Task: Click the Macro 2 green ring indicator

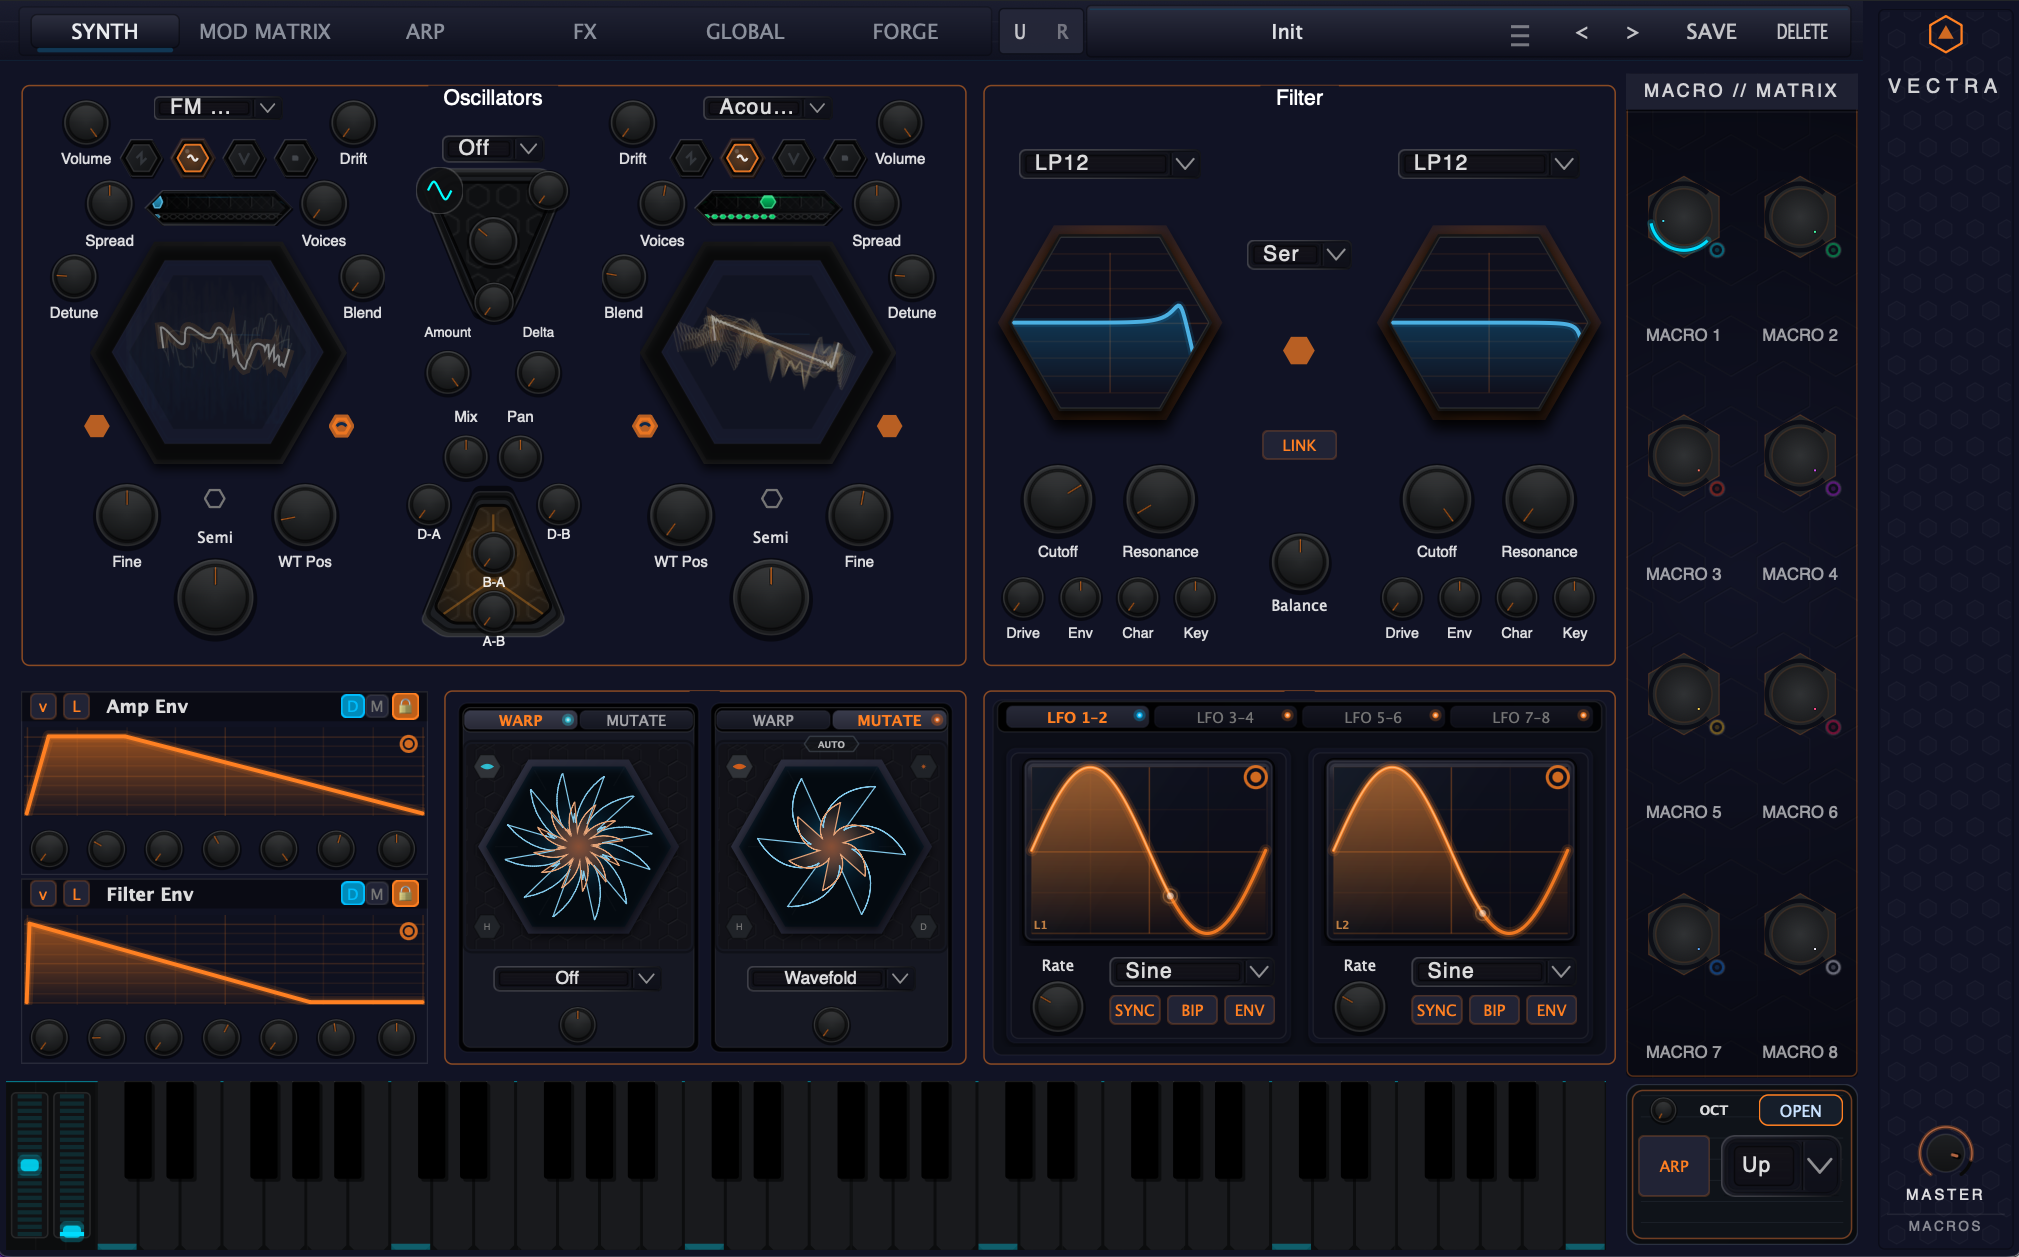Action: tap(1833, 250)
